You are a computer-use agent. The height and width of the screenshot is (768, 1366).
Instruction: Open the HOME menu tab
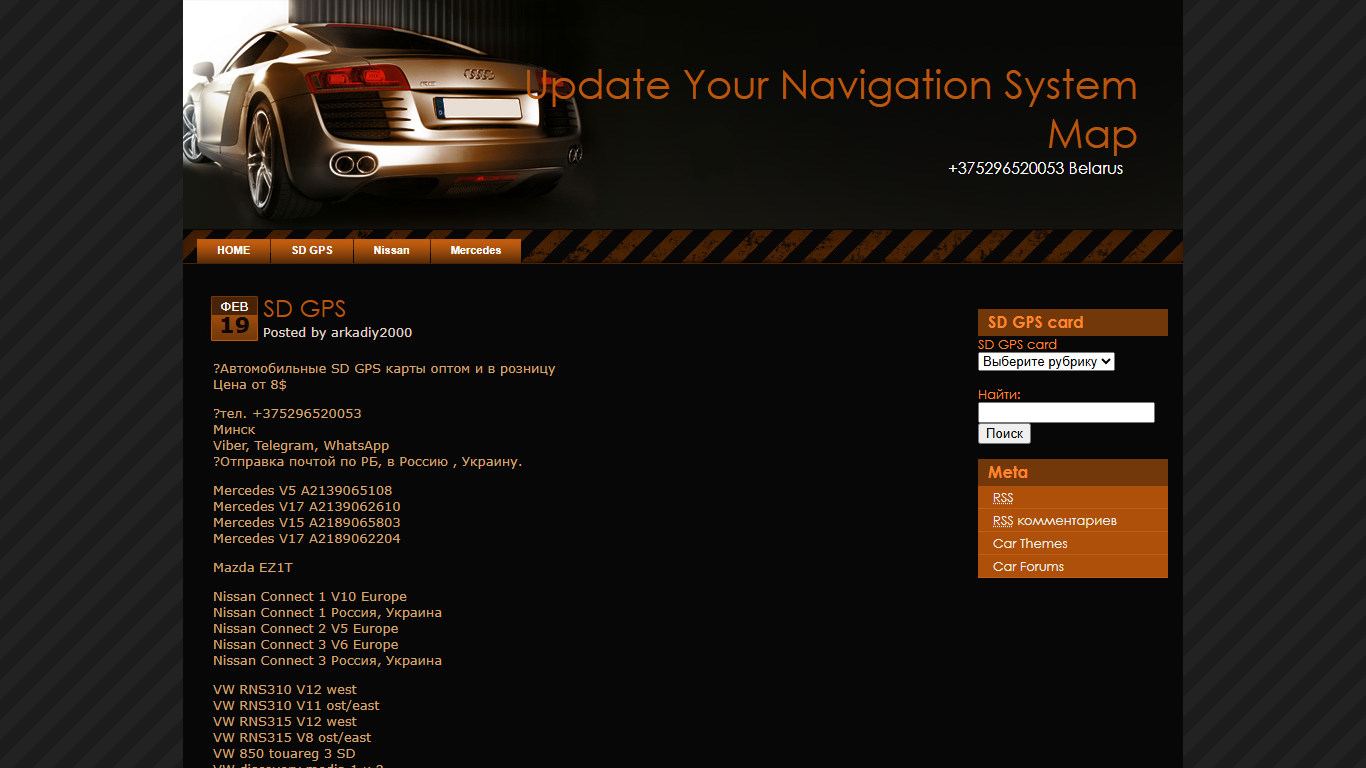coord(233,251)
